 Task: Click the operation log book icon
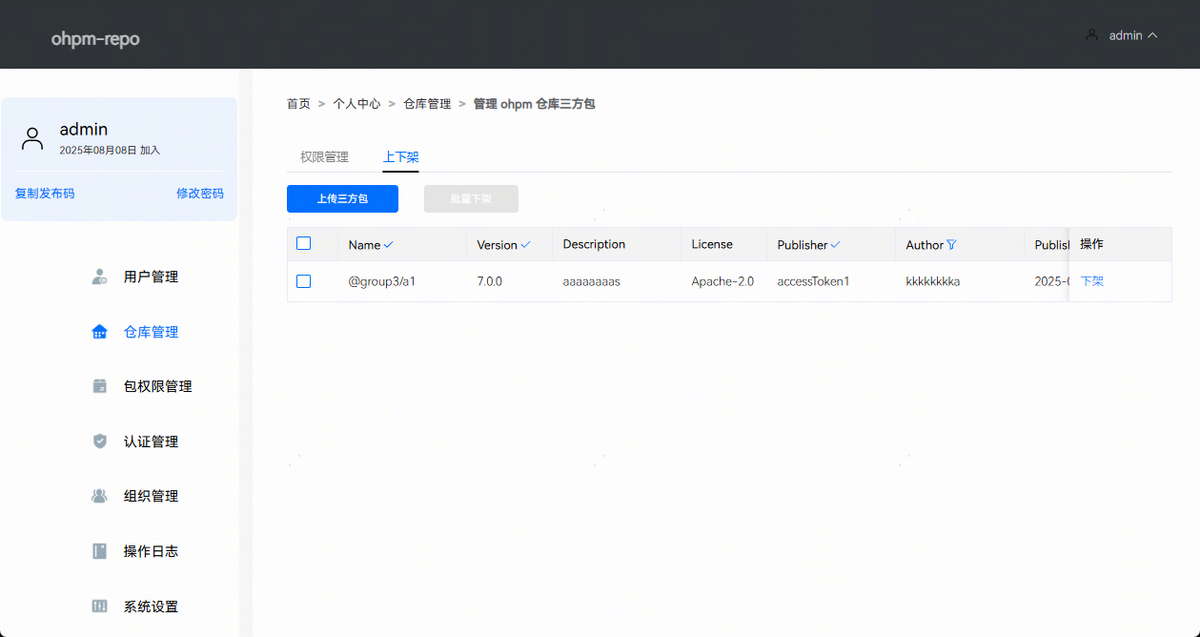click(99, 551)
